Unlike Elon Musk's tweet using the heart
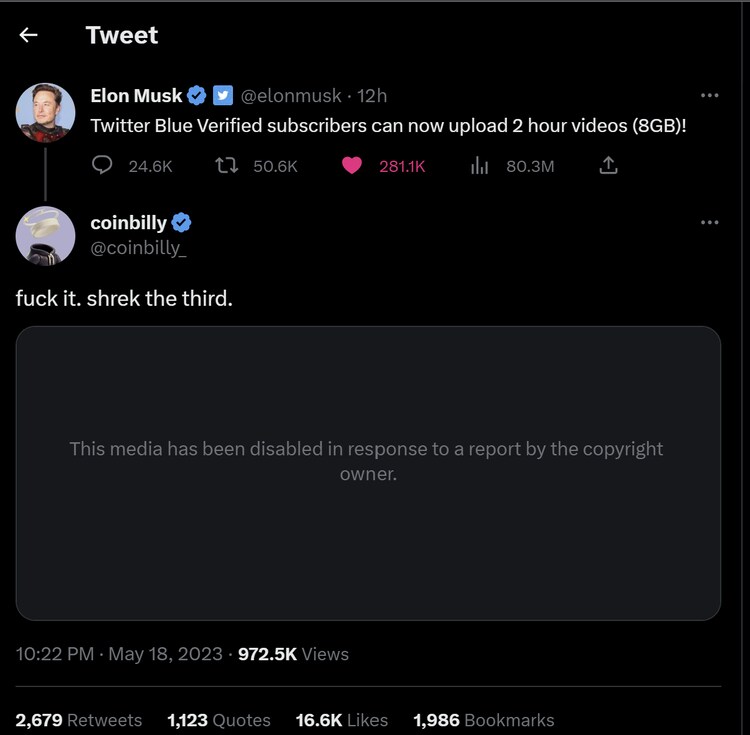This screenshot has width=750, height=735. click(352, 166)
